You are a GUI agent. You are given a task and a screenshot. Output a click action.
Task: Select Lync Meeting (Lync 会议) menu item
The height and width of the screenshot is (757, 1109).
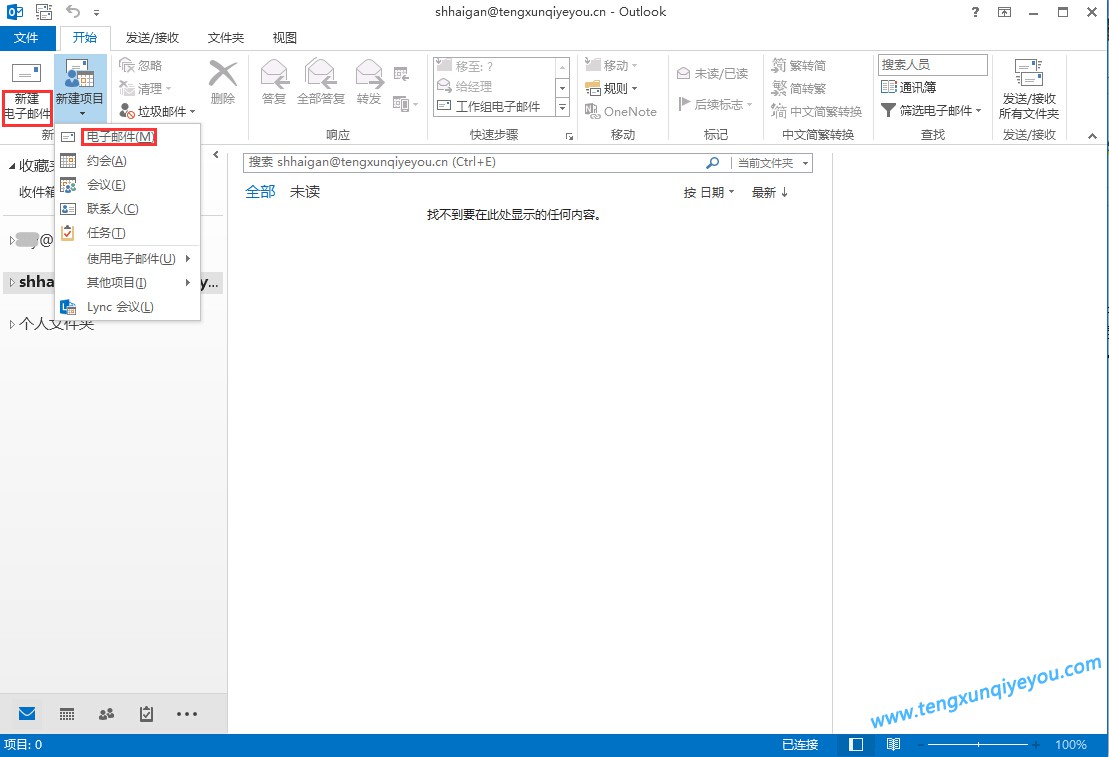127,306
